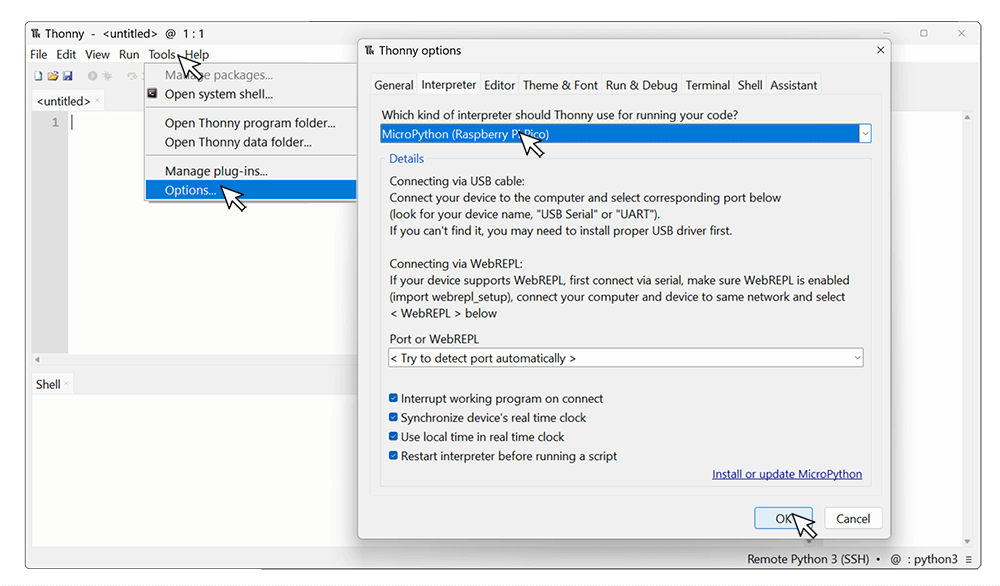Click the Remote Python 3 (SSH) status text
This screenshot has width=1000, height=586.
(x=808, y=559)
